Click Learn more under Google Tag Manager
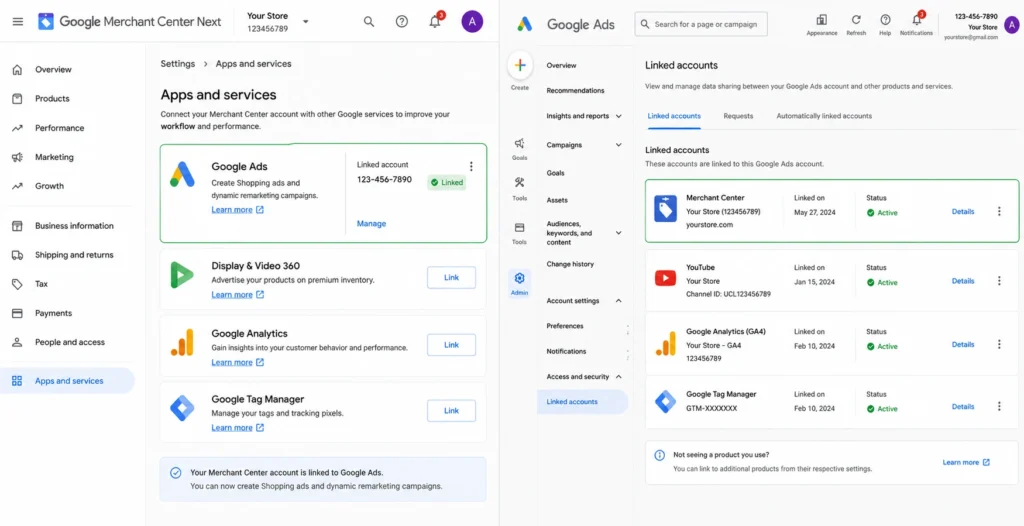This screenshot has height=526, width=1024. point(238,427)
